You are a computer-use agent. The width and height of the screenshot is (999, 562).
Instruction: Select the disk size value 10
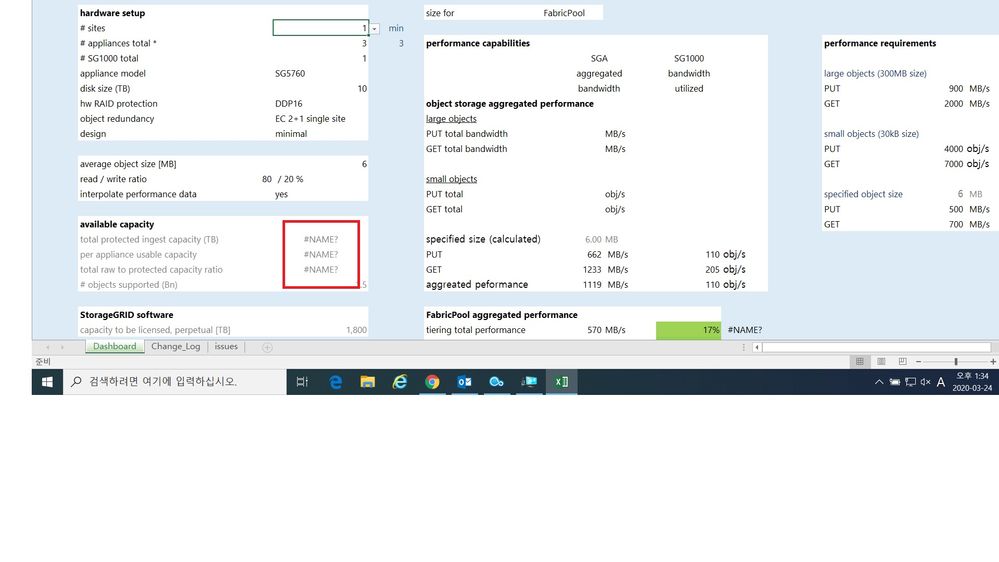point(362,89)
